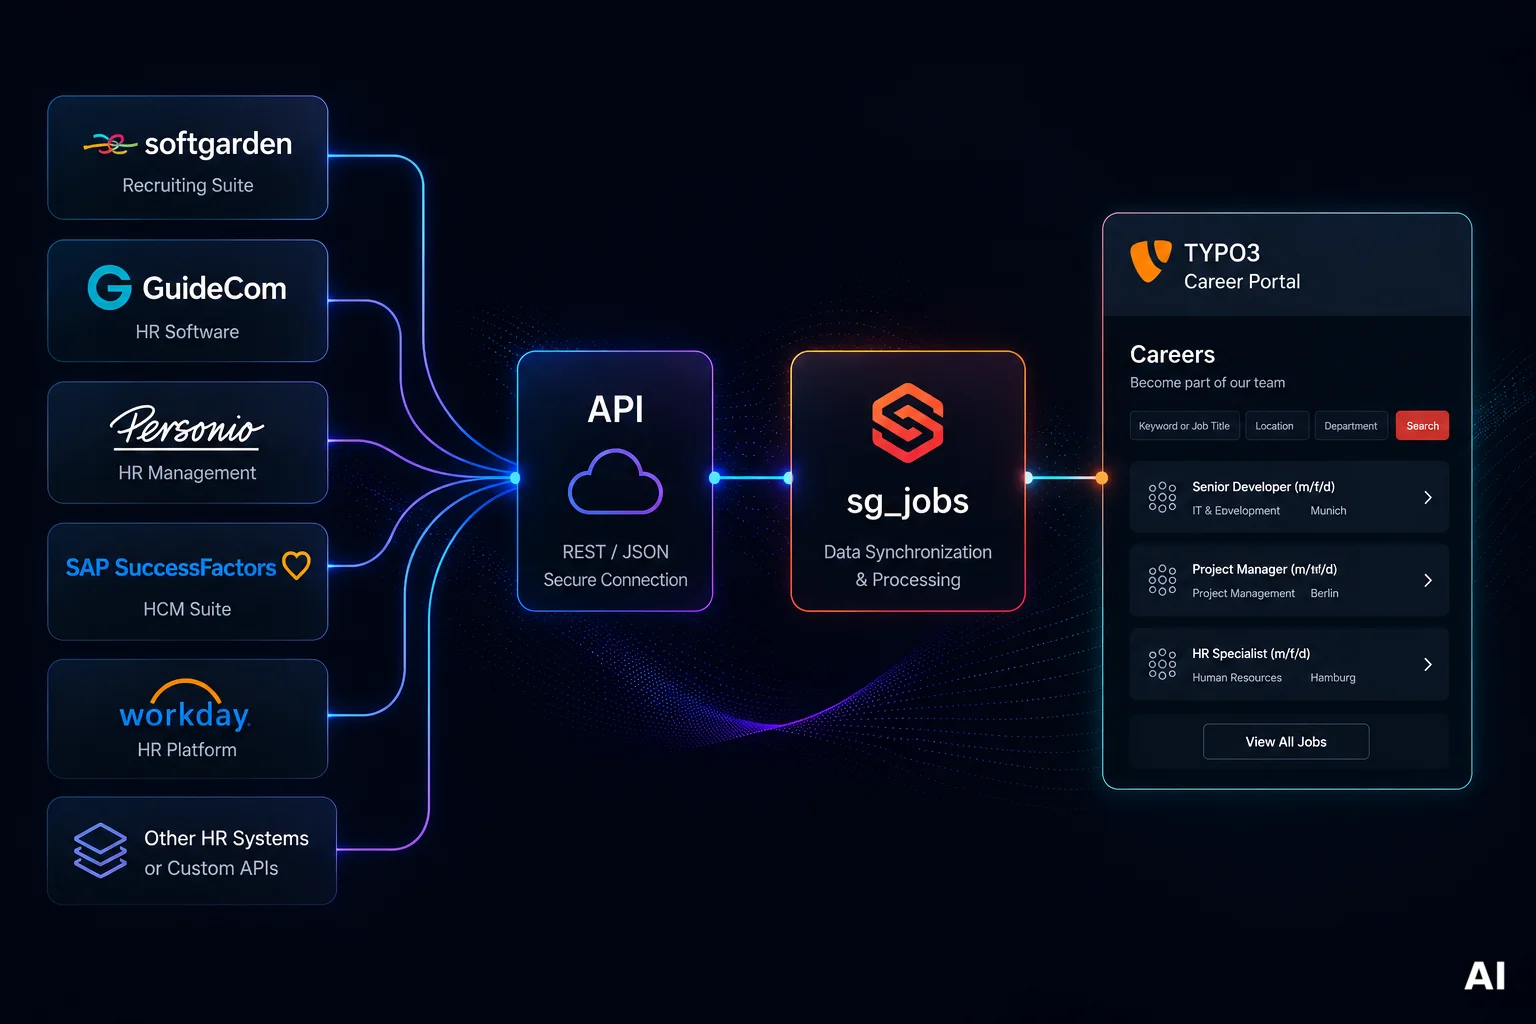
Task: Click the 'Recruiting Suite' label
Action: pos(188,186)
